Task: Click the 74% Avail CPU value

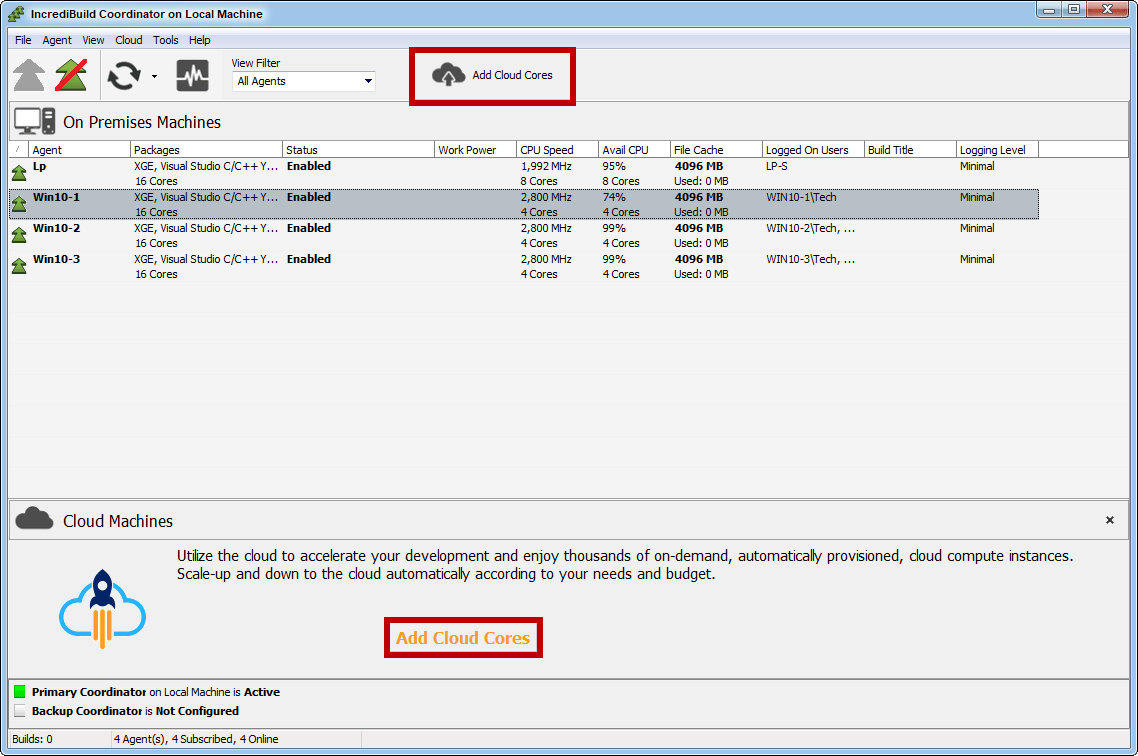Action: [614, 197]
